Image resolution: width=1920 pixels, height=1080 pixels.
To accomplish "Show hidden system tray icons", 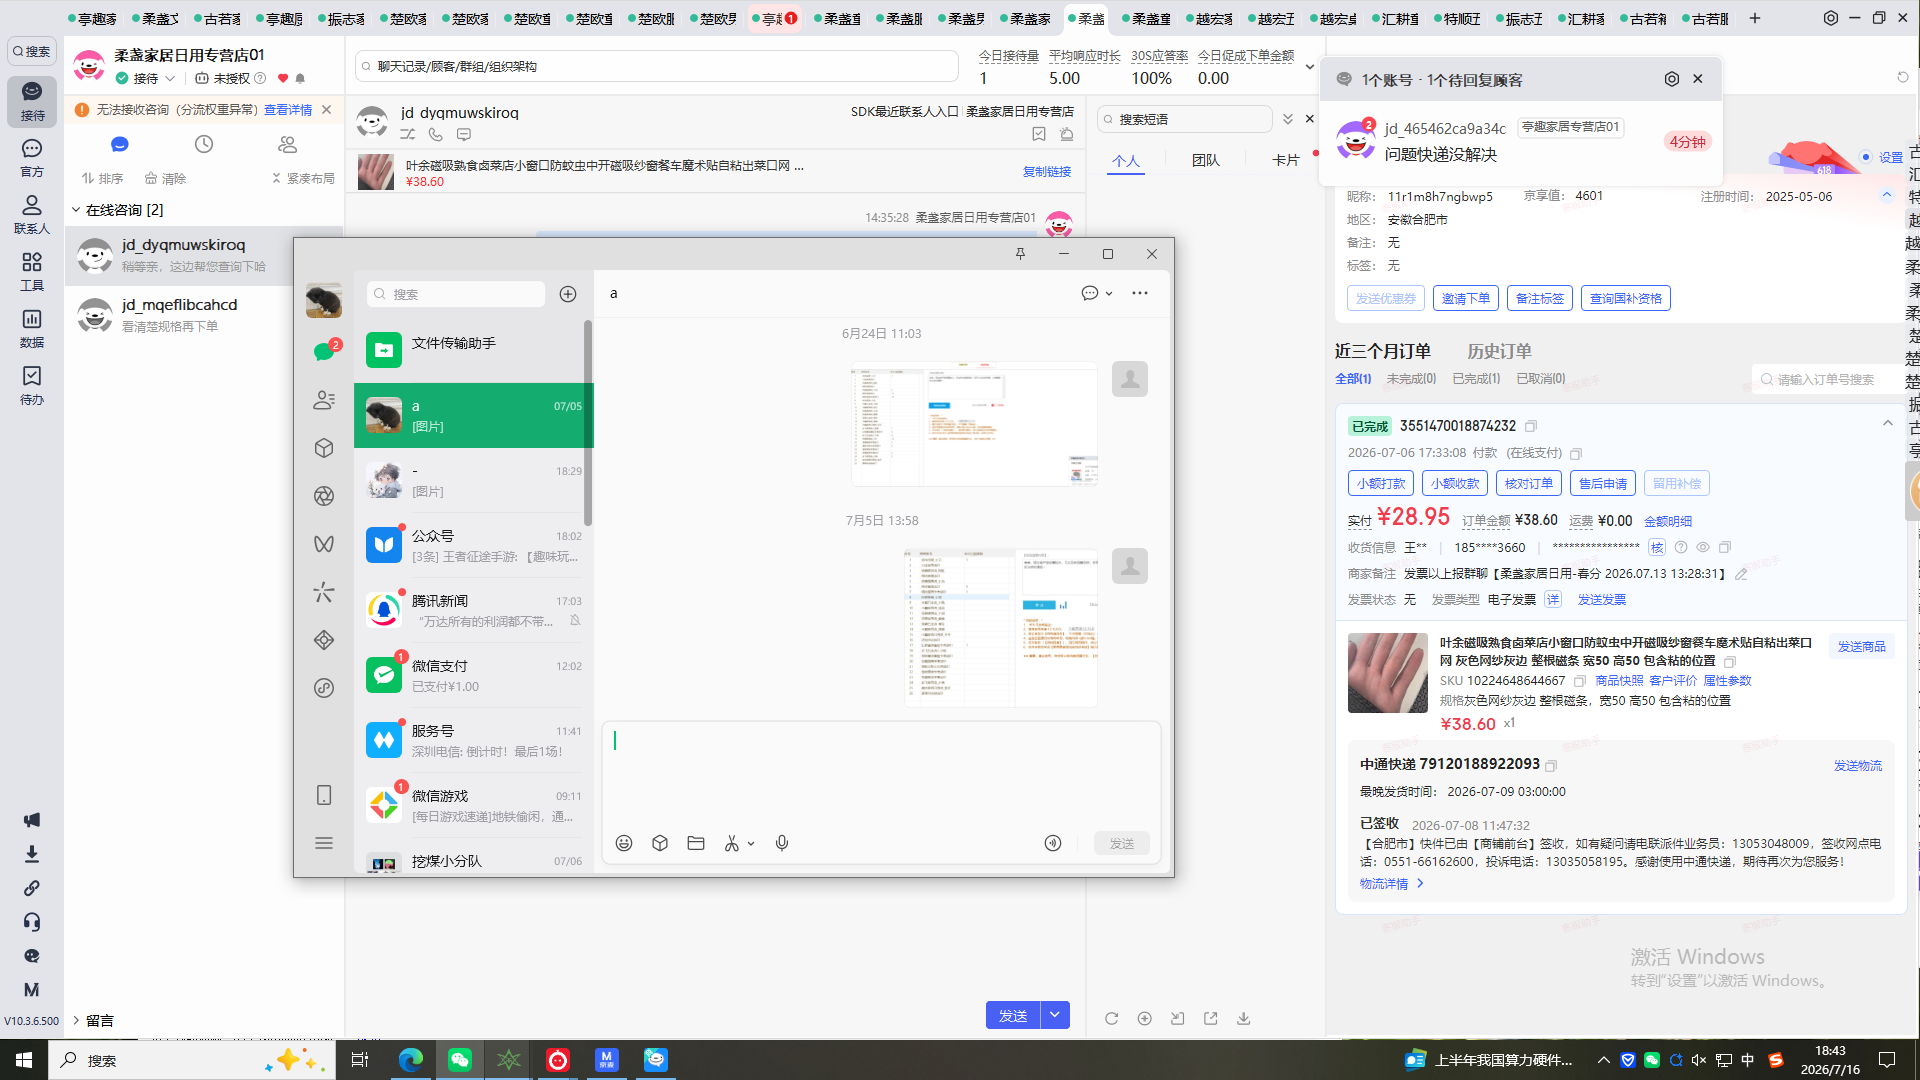I will (1603, 1060).
